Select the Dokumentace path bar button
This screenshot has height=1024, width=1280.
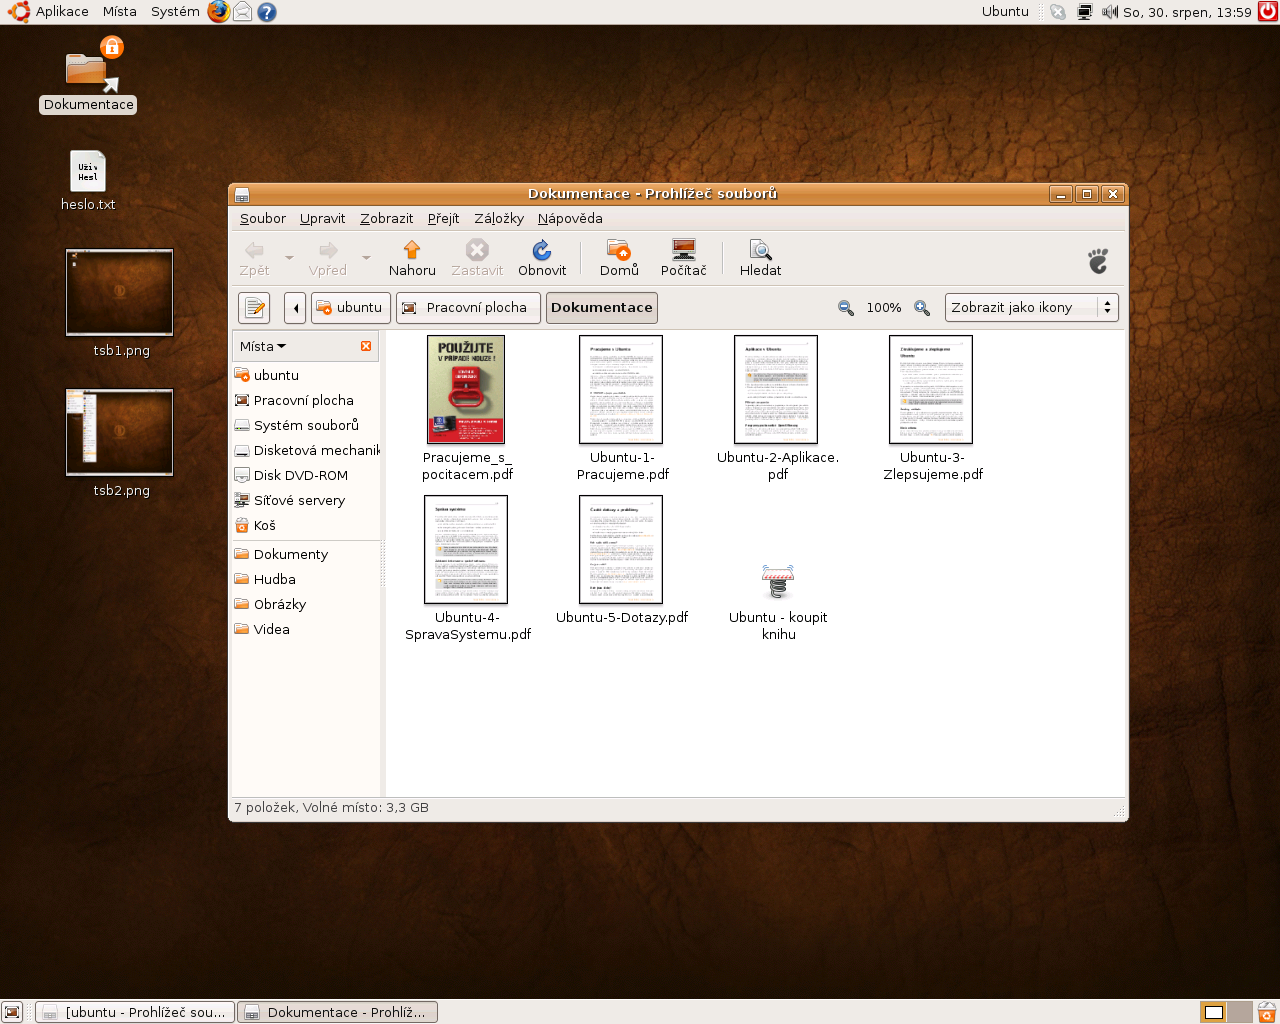(601, 308)
